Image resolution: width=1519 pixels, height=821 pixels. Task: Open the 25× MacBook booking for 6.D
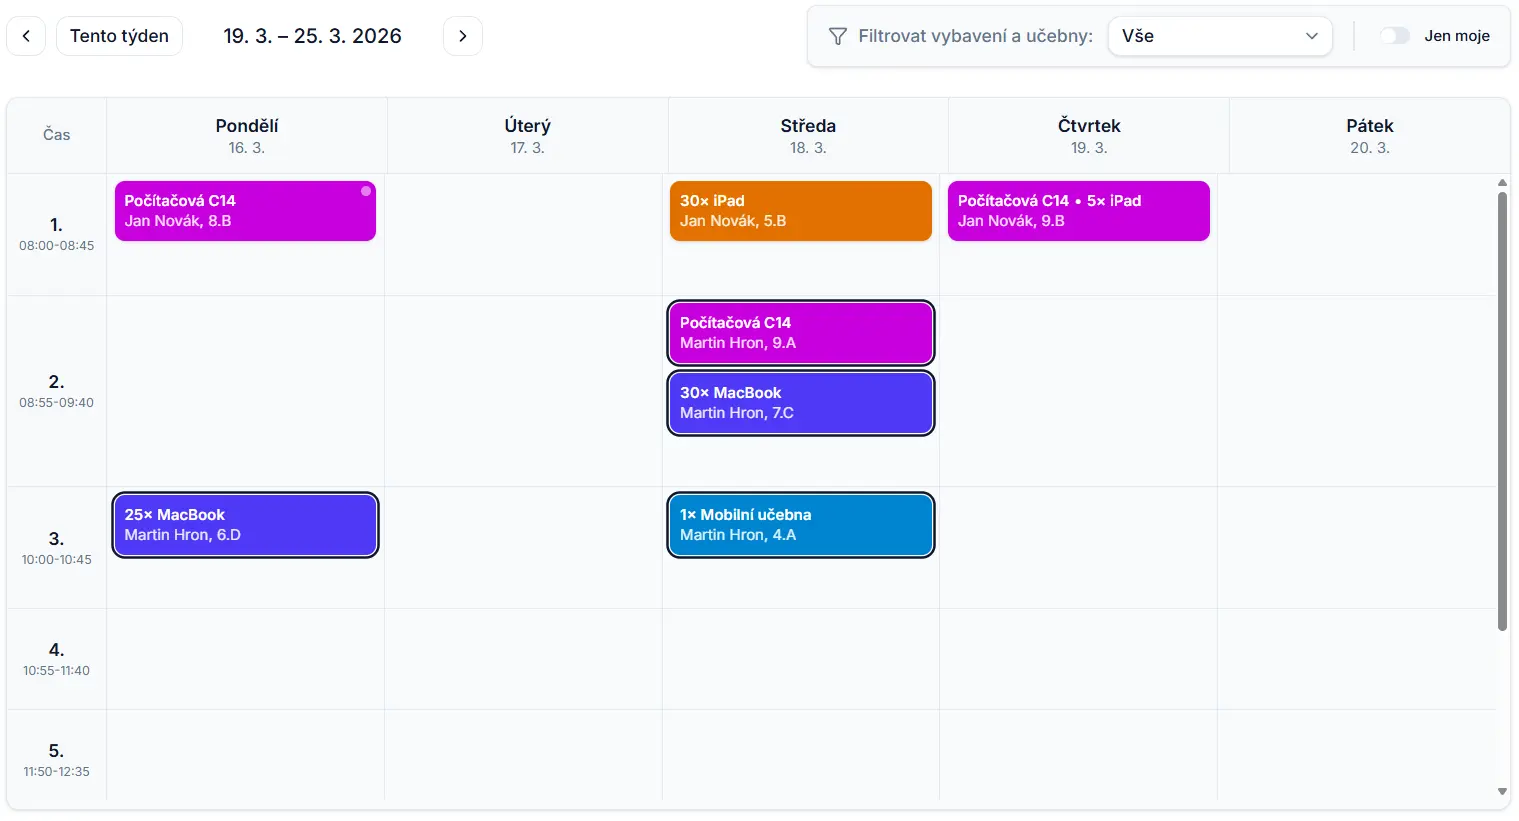[x=245, y=525]
